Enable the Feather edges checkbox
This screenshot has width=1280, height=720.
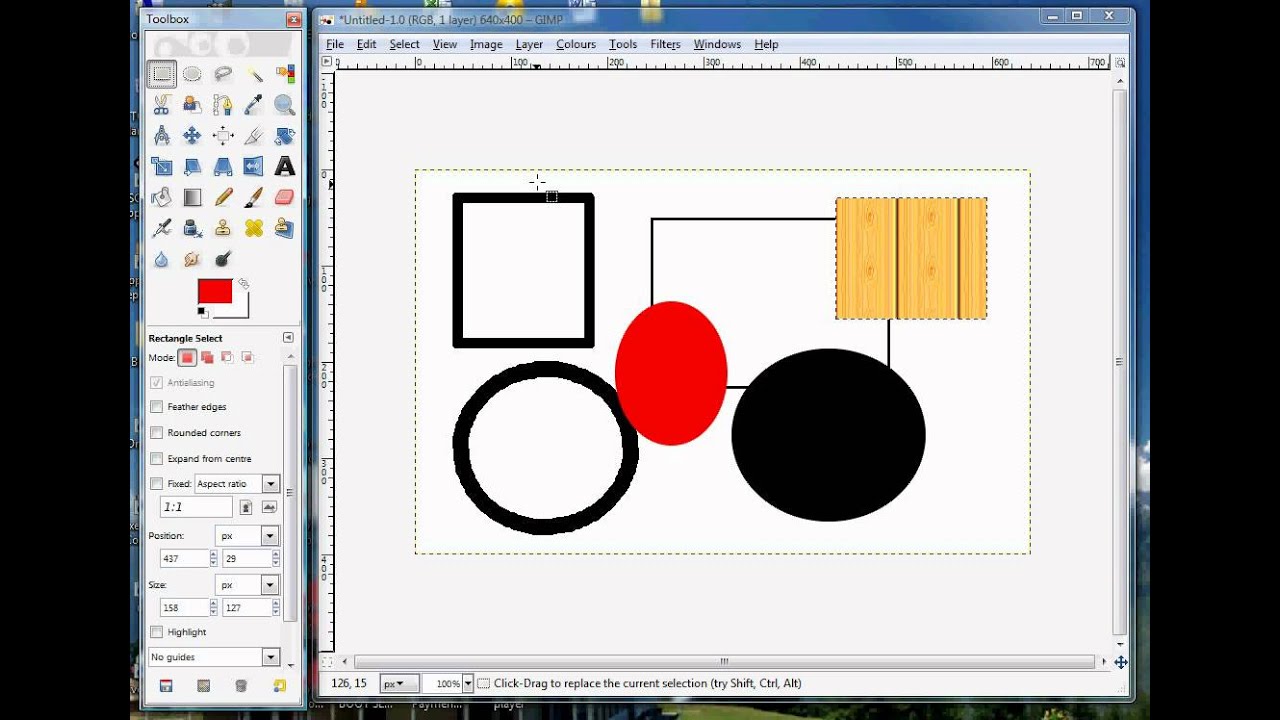coord(157,407)
